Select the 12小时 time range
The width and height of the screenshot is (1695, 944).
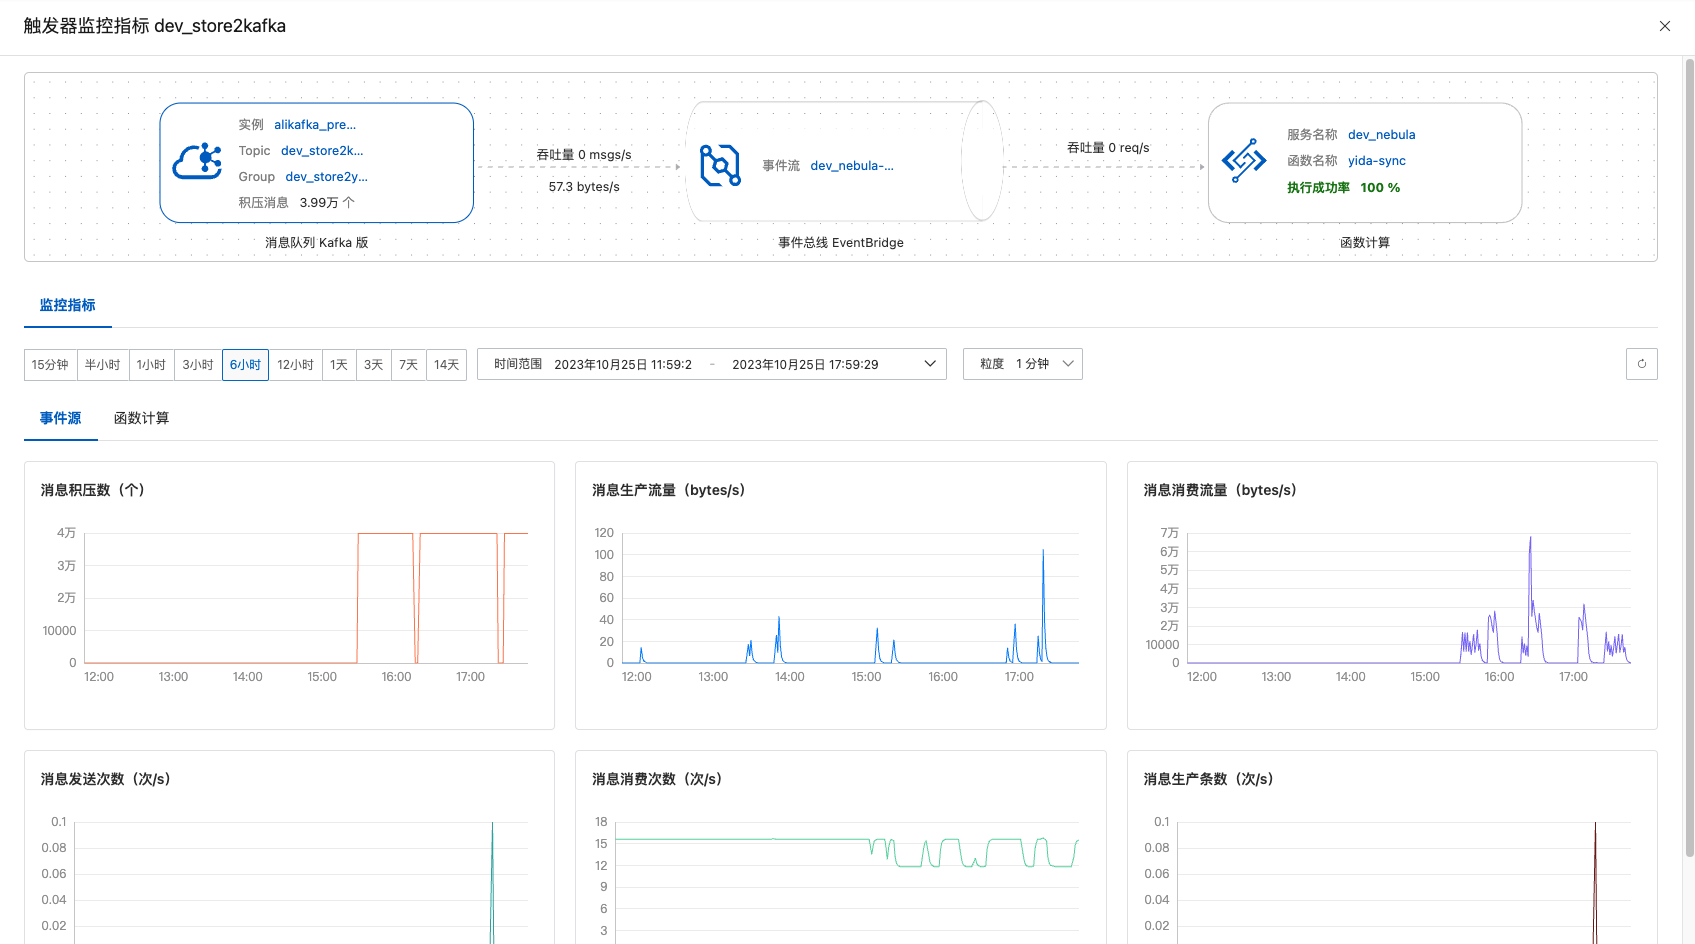coord(296,365)
